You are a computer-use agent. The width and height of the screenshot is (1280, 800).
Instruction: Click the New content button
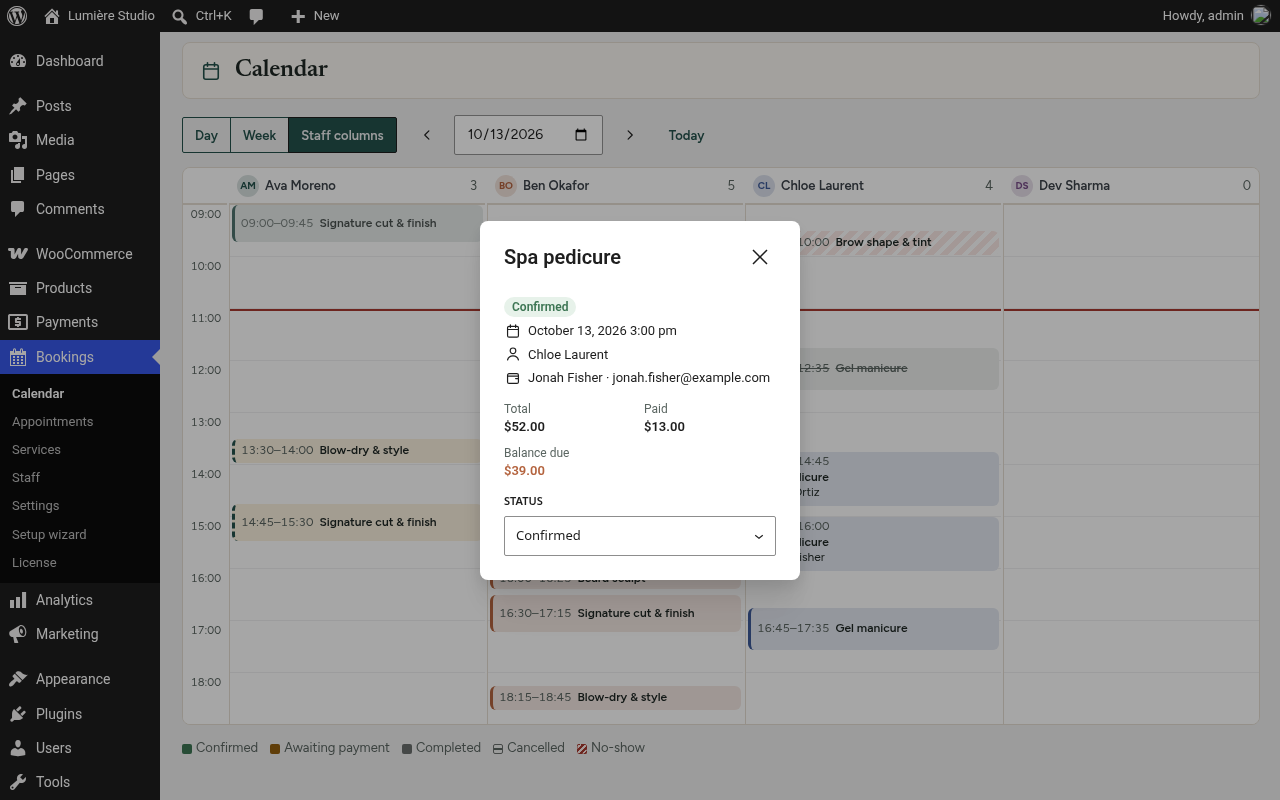tap(315, 16)
